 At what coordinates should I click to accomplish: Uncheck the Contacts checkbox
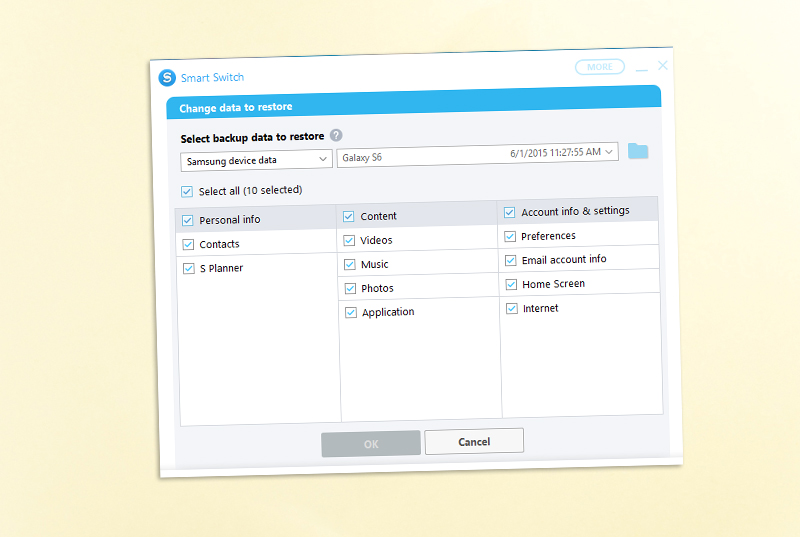point(188,244)
